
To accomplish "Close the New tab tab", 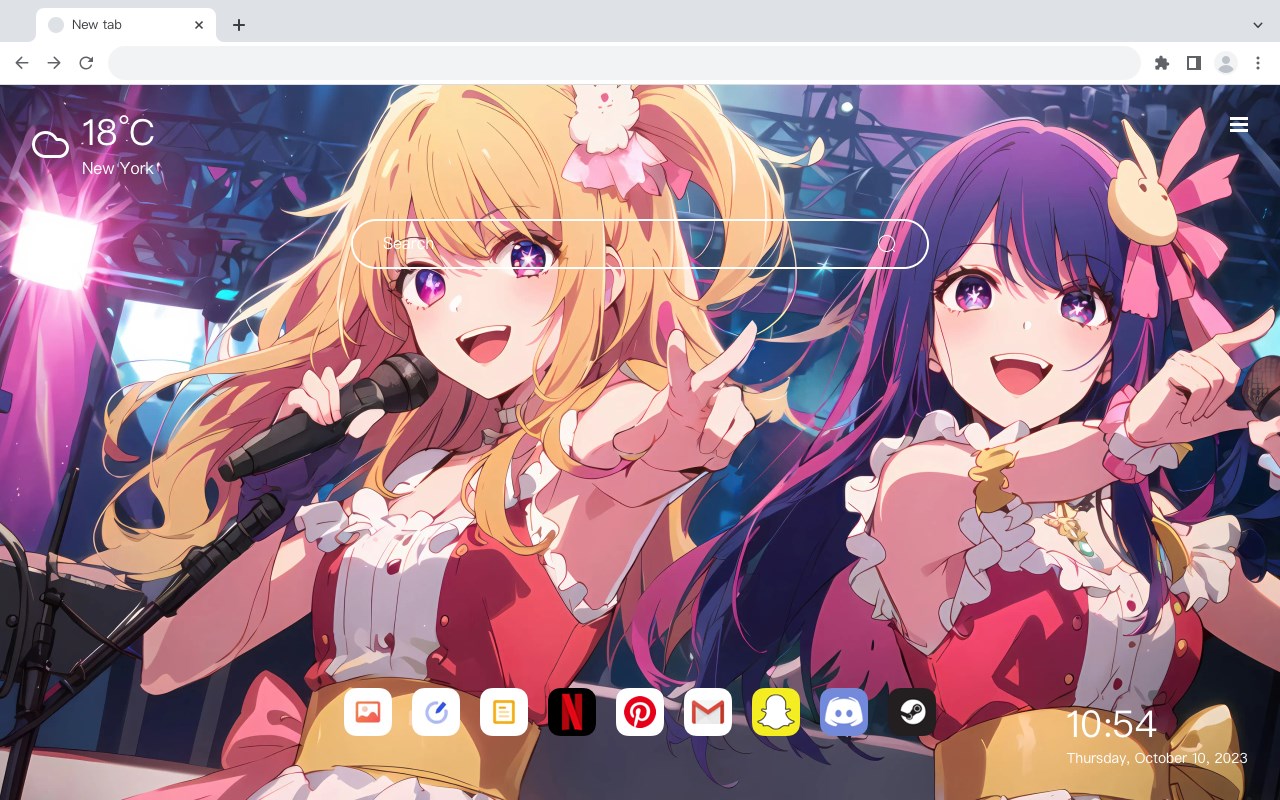I will click(x=199, y=25).
